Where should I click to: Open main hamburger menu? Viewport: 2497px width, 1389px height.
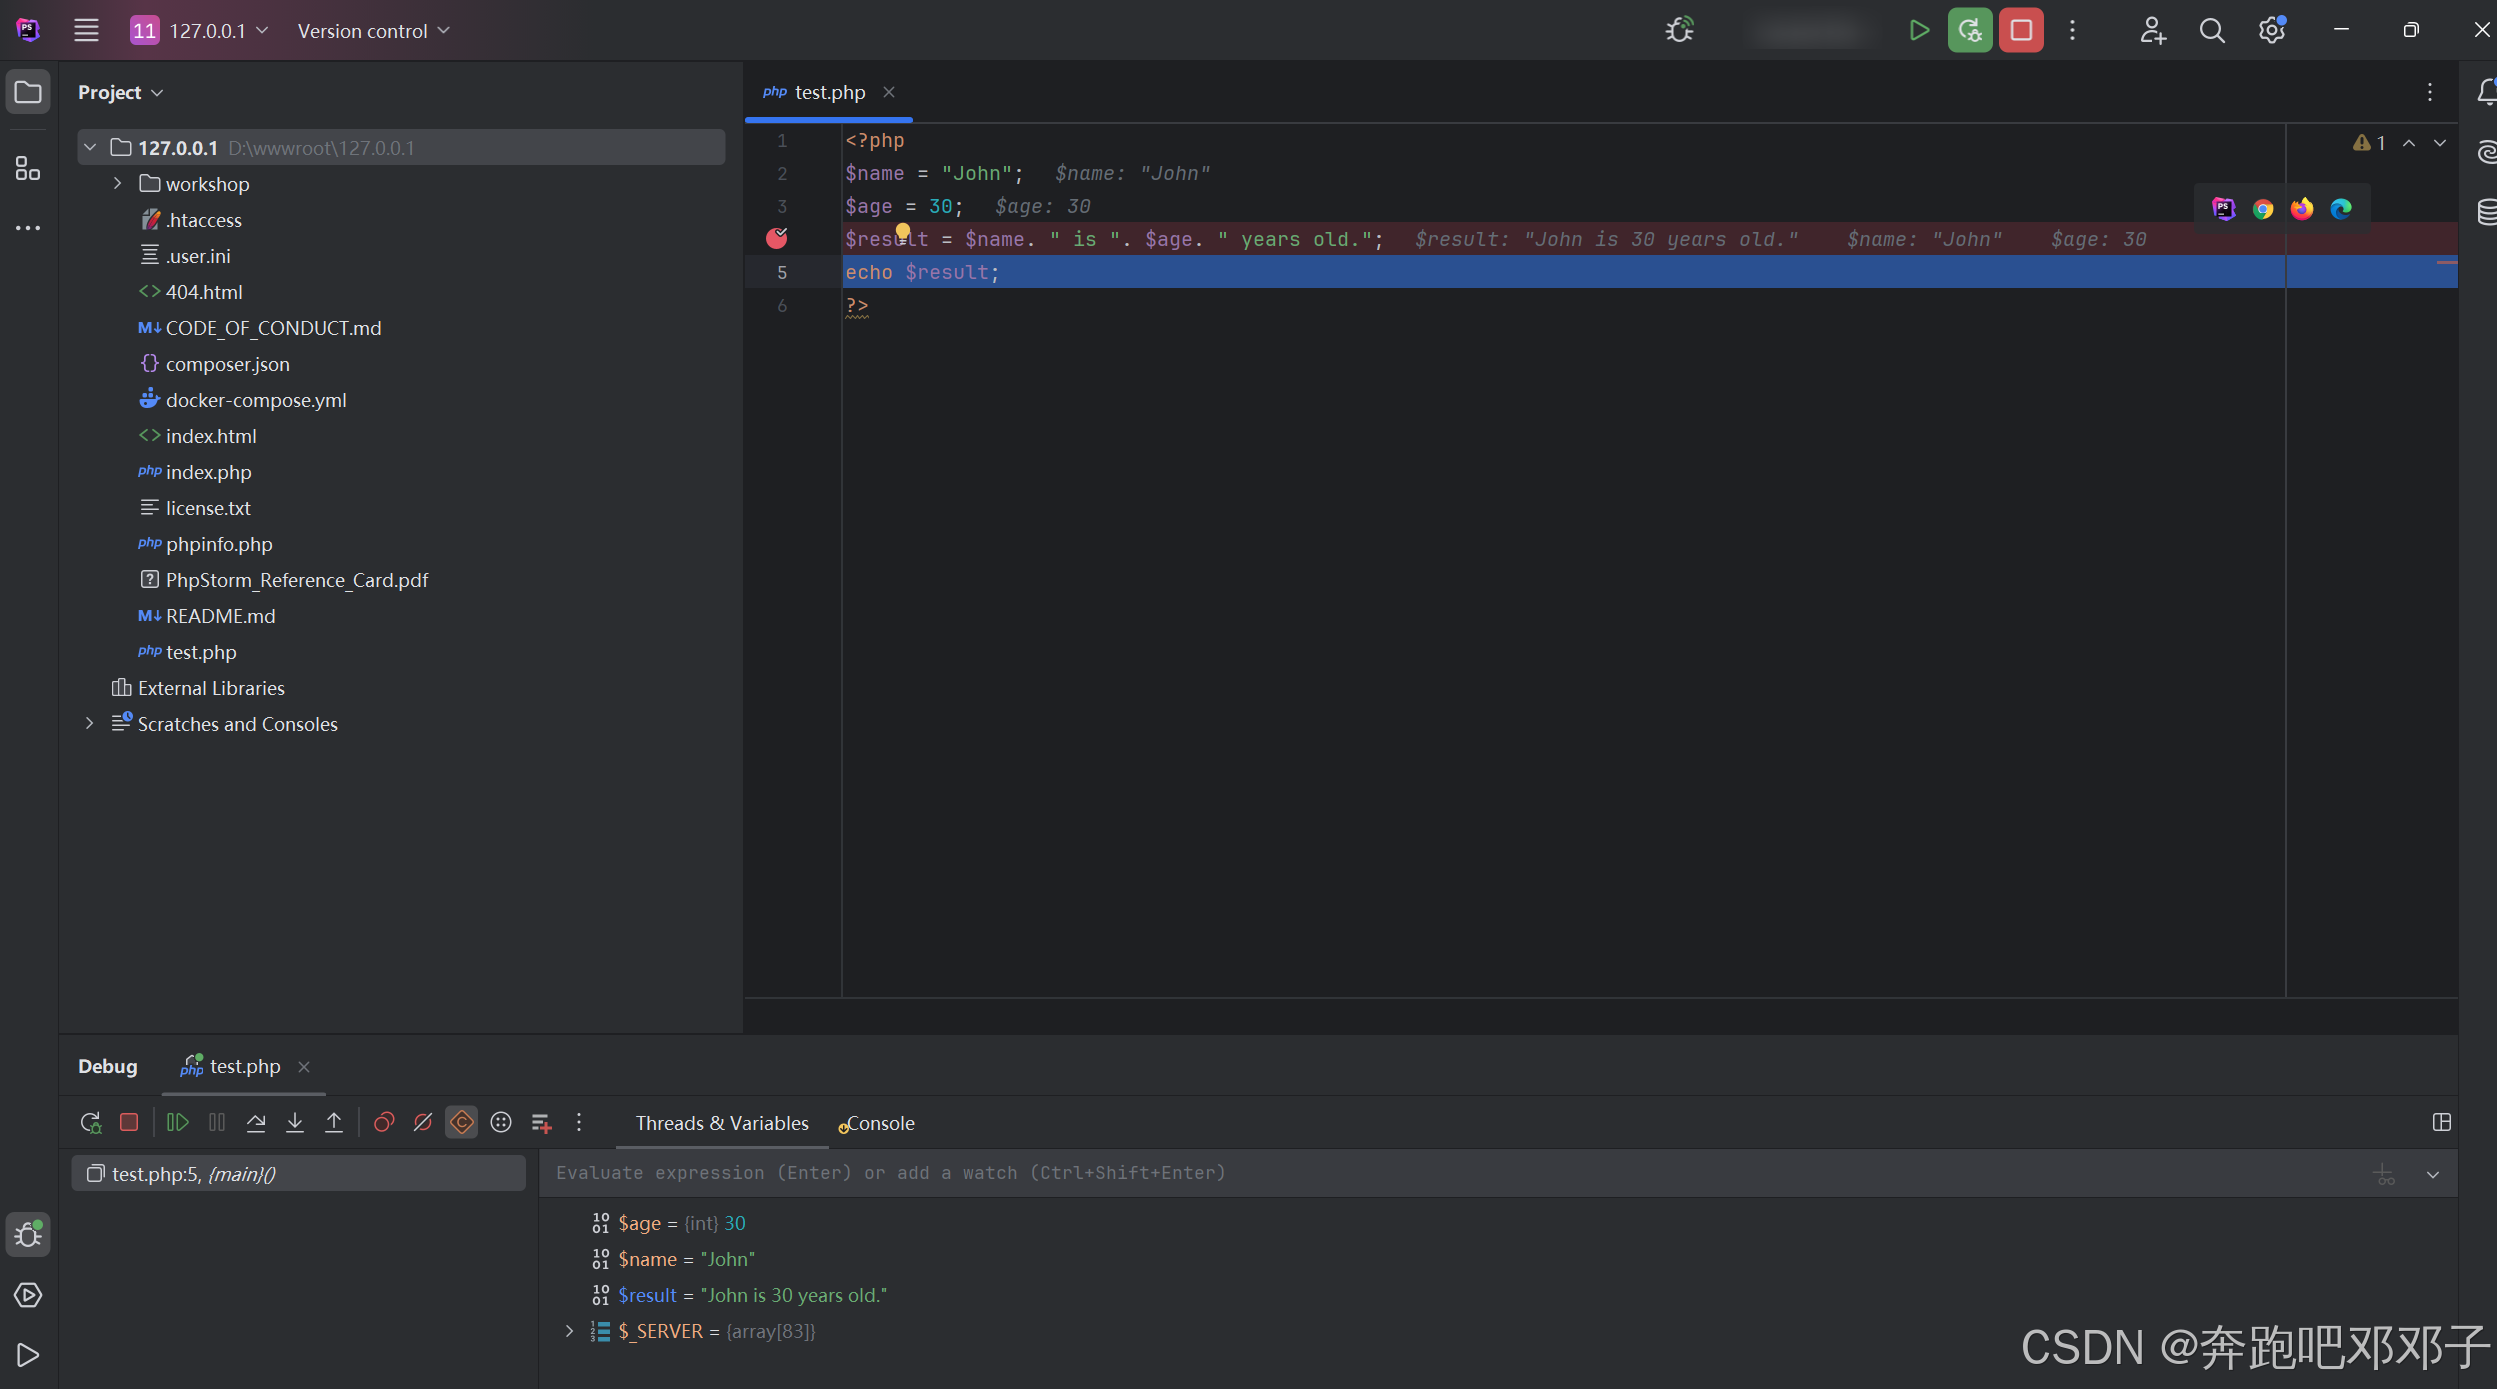coord(86,30)
